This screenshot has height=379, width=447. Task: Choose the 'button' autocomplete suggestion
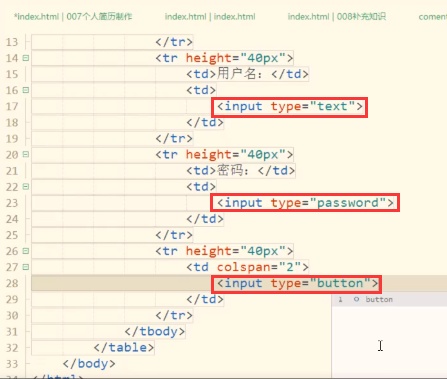(x=389, y=299)
